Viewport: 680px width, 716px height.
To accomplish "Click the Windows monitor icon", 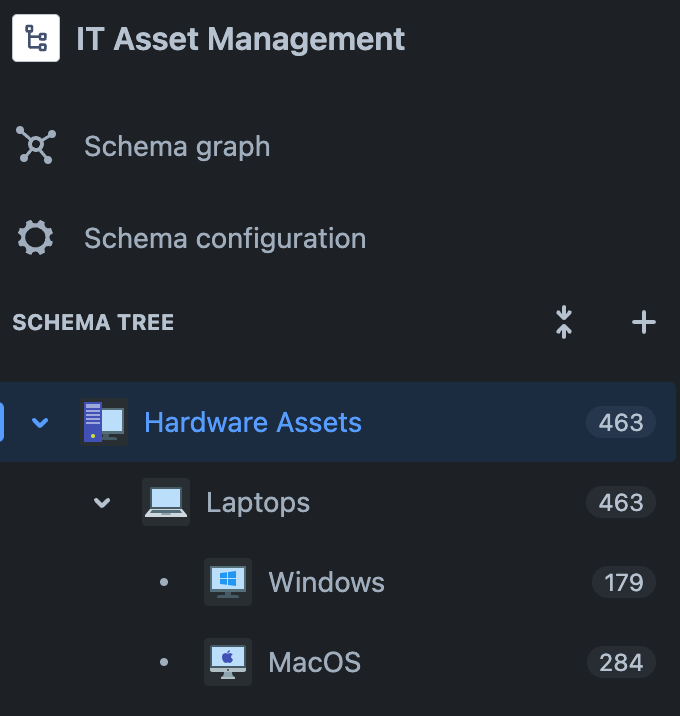I will click(228, 582).
